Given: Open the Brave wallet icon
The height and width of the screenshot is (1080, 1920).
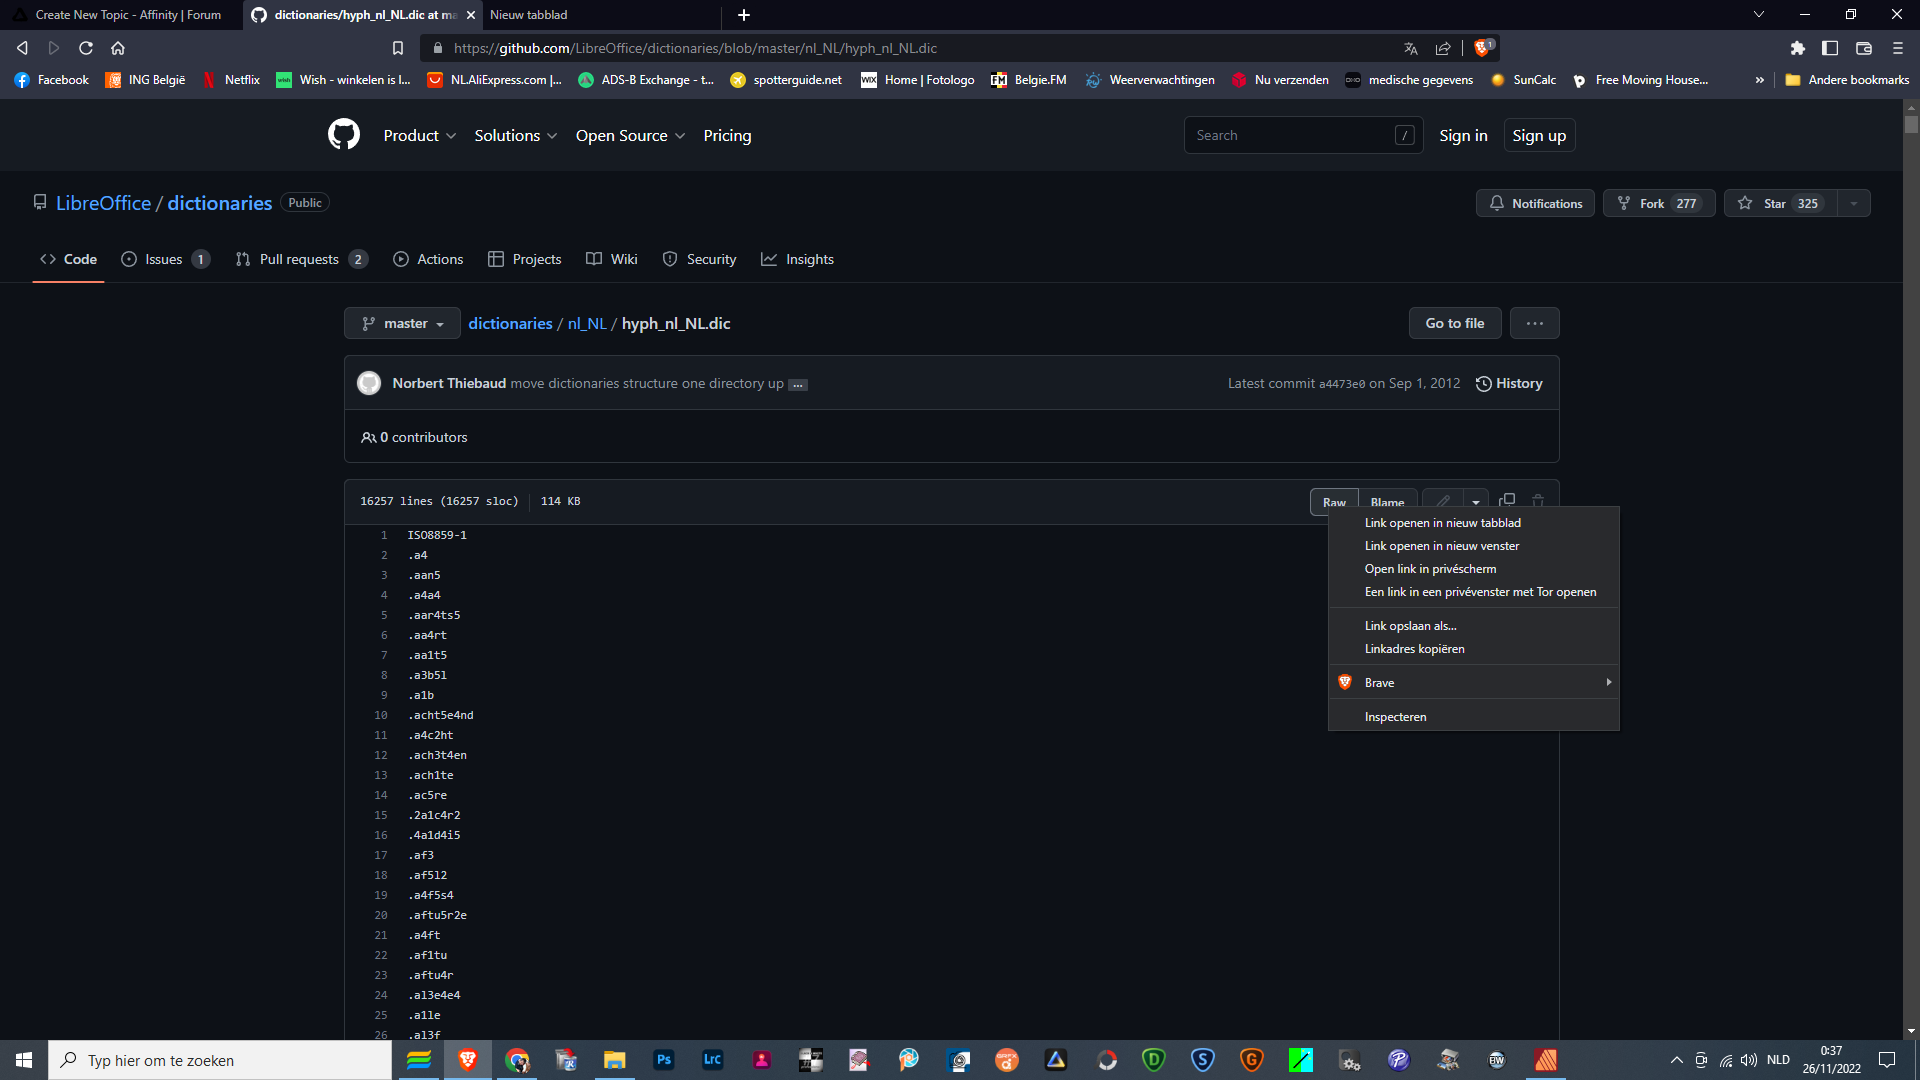Looking at the screenshot, I should click(1864, 48).
